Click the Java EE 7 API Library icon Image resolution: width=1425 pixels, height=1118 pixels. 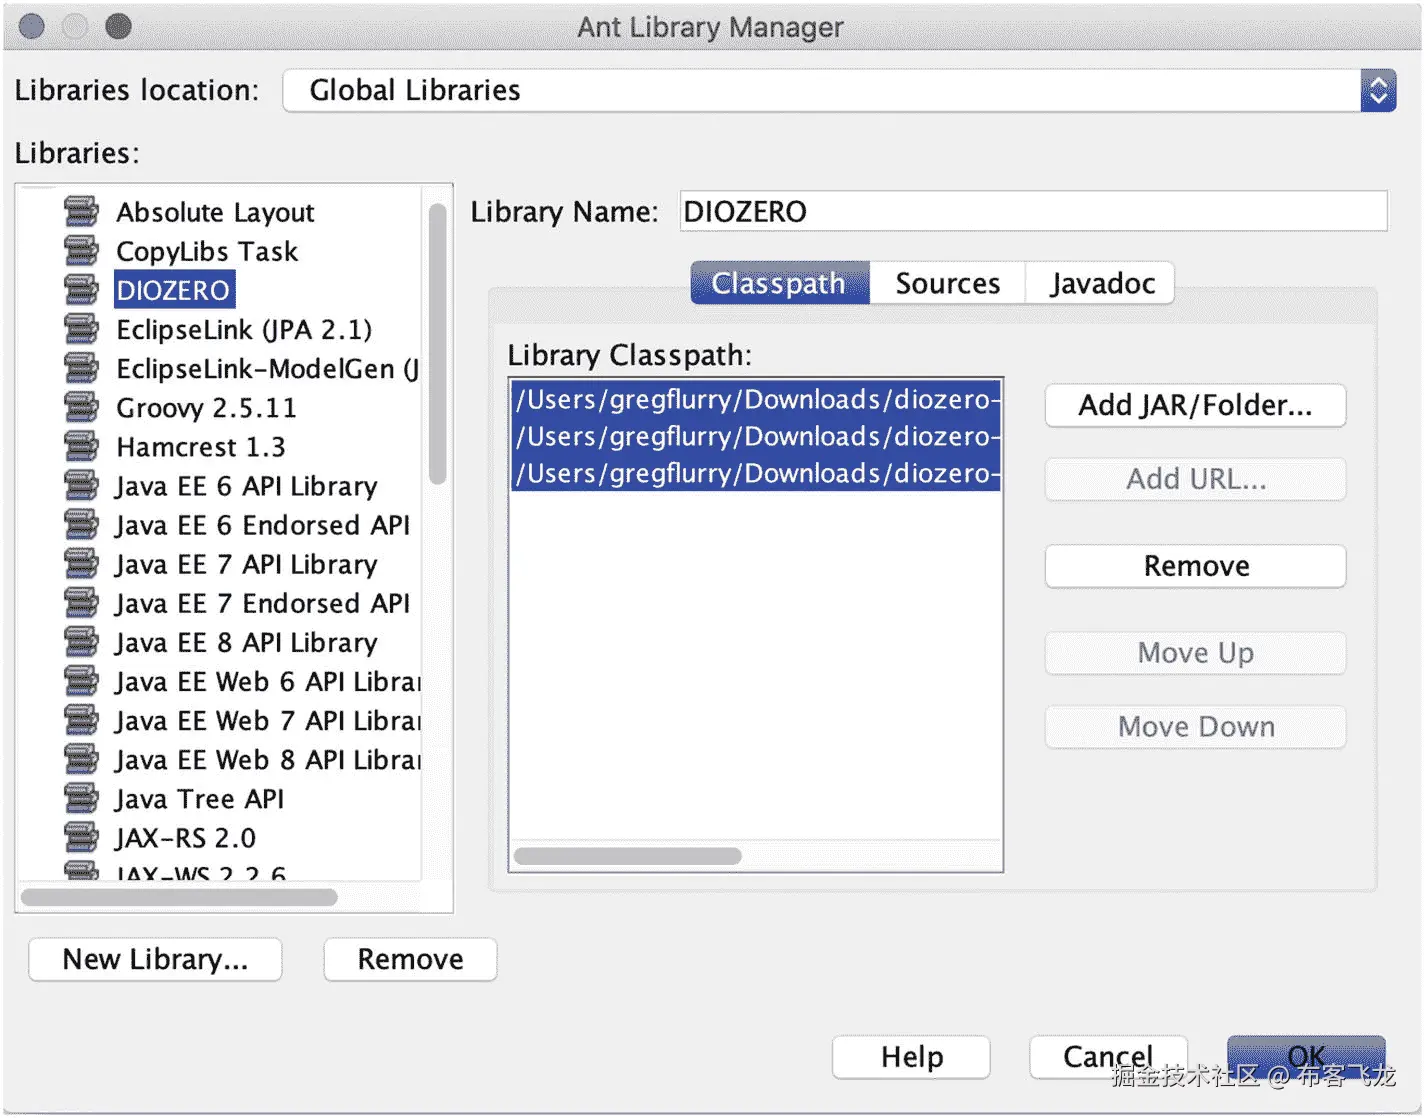coord(81,564)
